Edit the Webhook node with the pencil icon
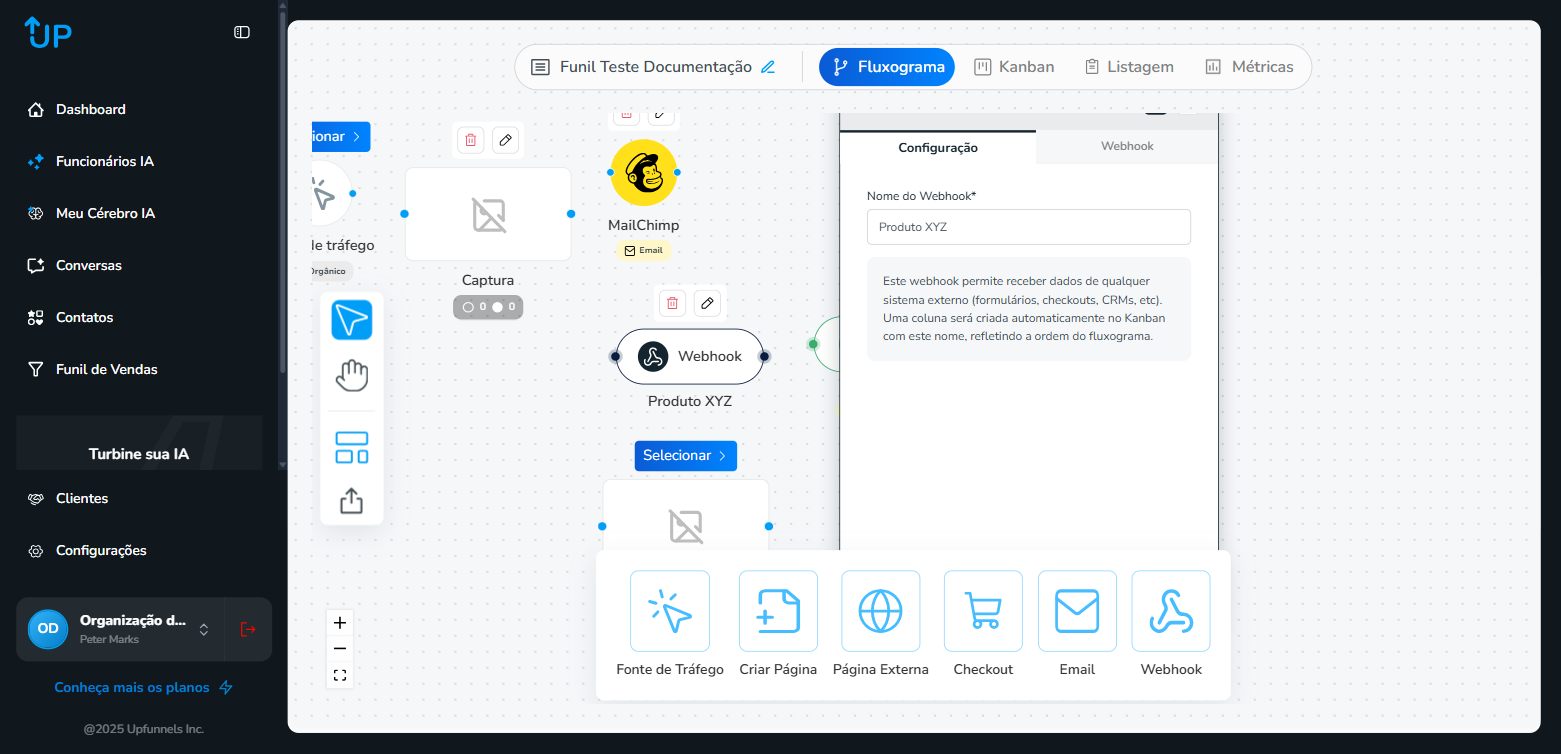 tap(707, 301)
